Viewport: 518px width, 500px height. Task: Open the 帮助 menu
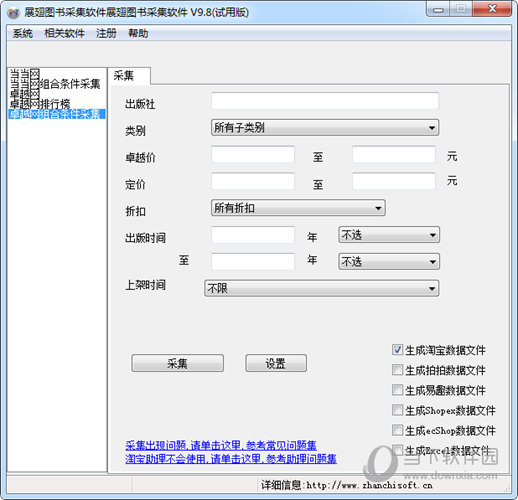click(x=138, y=33)
